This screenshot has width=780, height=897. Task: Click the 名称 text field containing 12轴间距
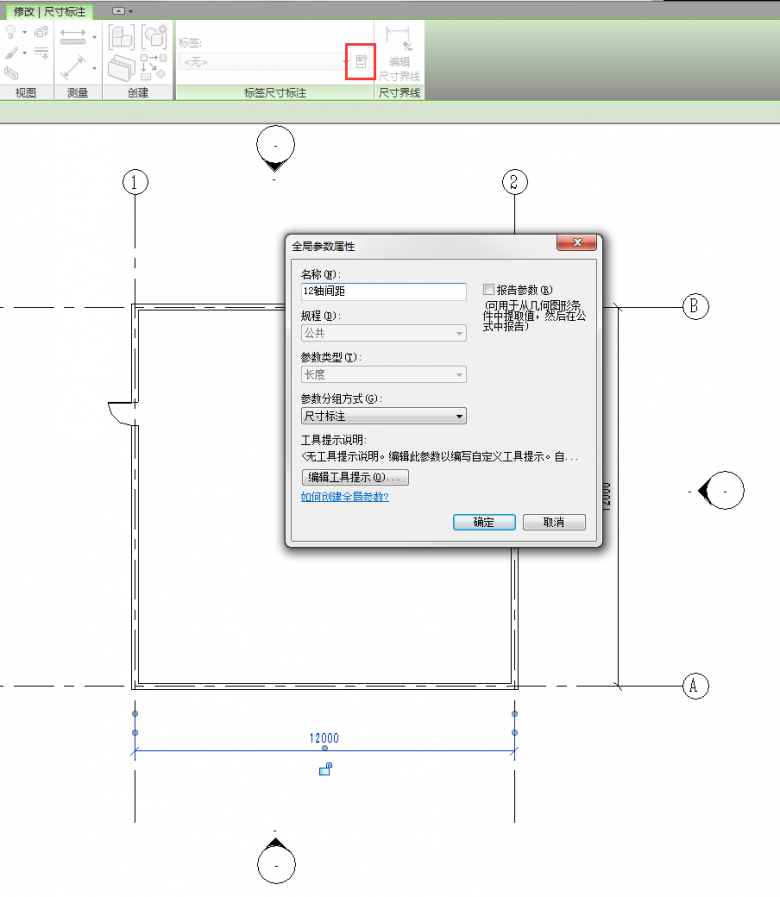point(384,291)
